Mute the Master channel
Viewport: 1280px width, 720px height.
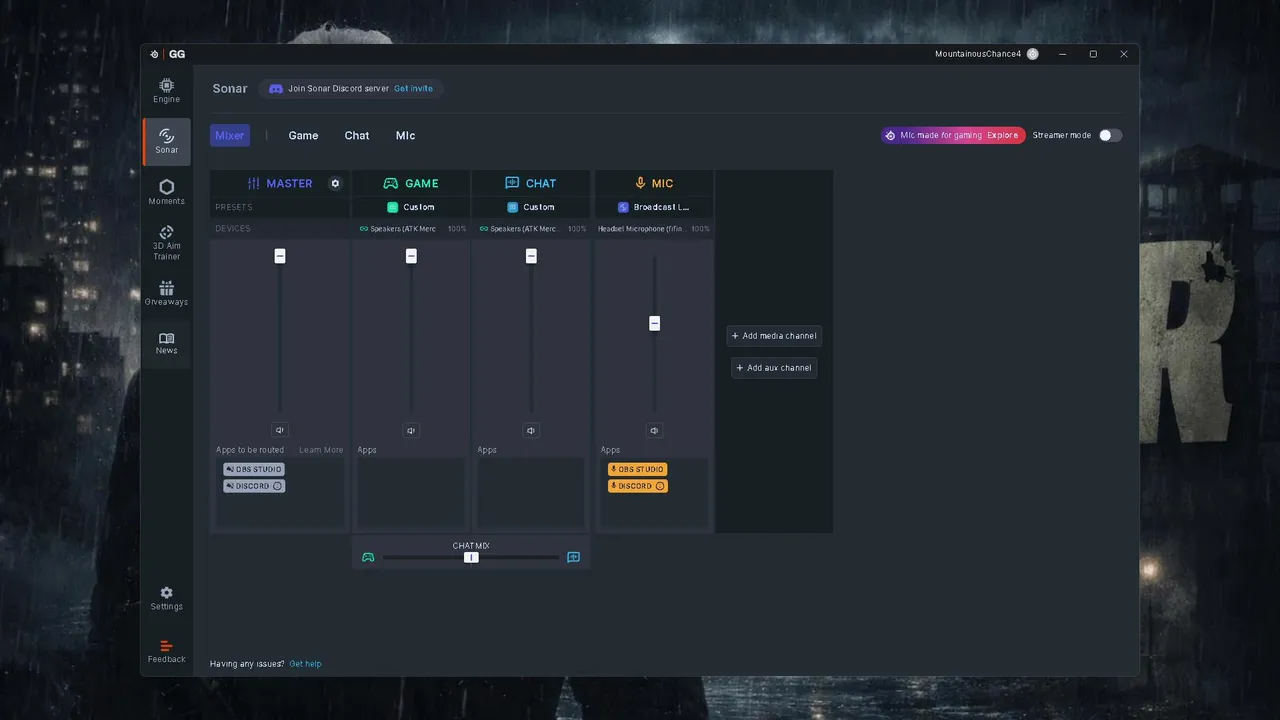(280, 430)
